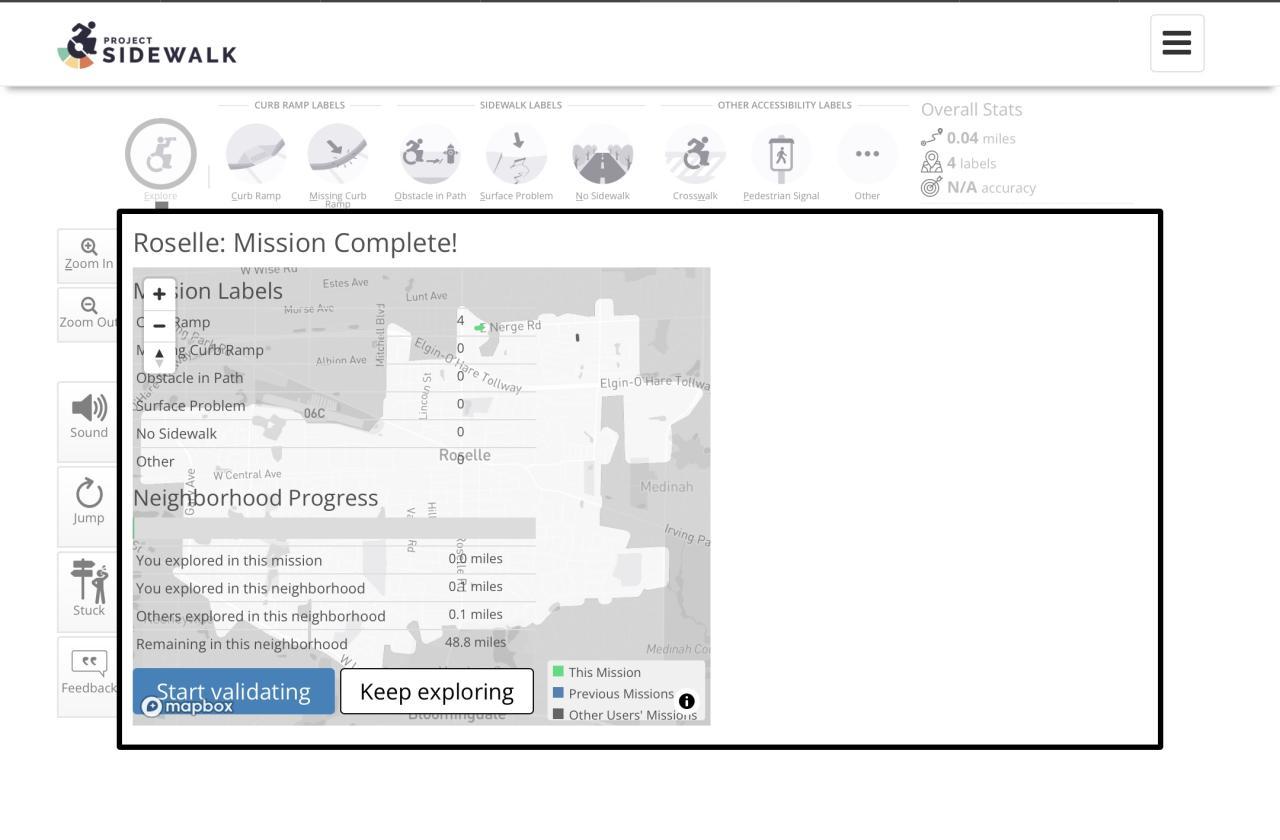Click the Zoom Out button
The image size is (1280, 840).
88,314
